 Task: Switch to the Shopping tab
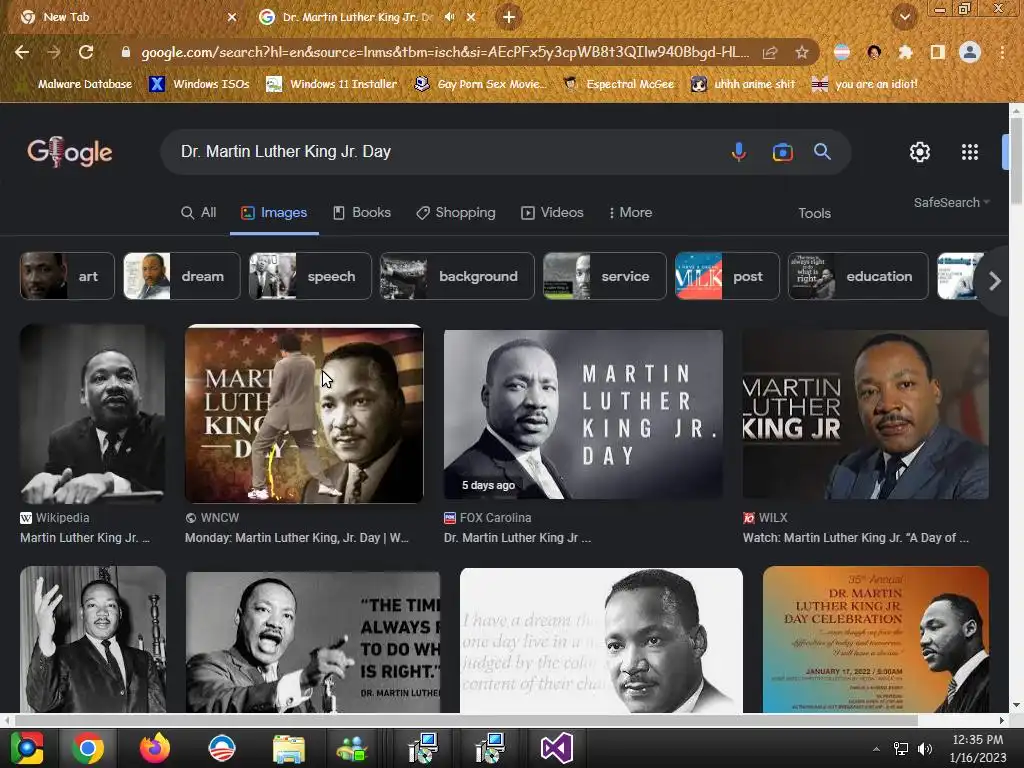coord(456,212)
